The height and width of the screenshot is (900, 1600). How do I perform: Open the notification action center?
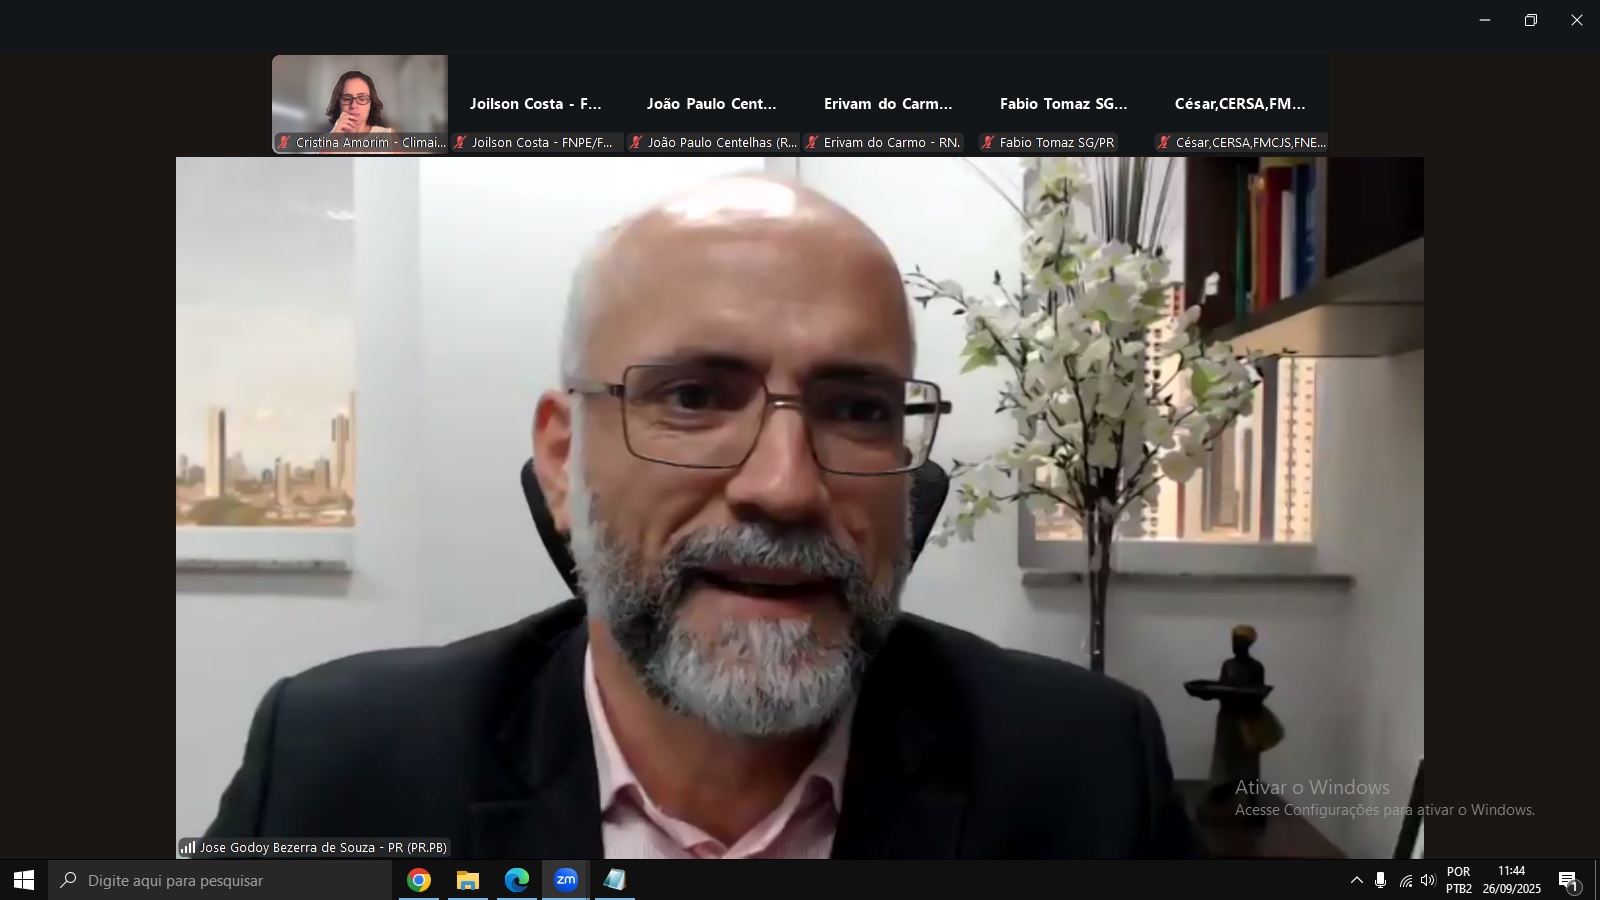tap(1568, 880)
